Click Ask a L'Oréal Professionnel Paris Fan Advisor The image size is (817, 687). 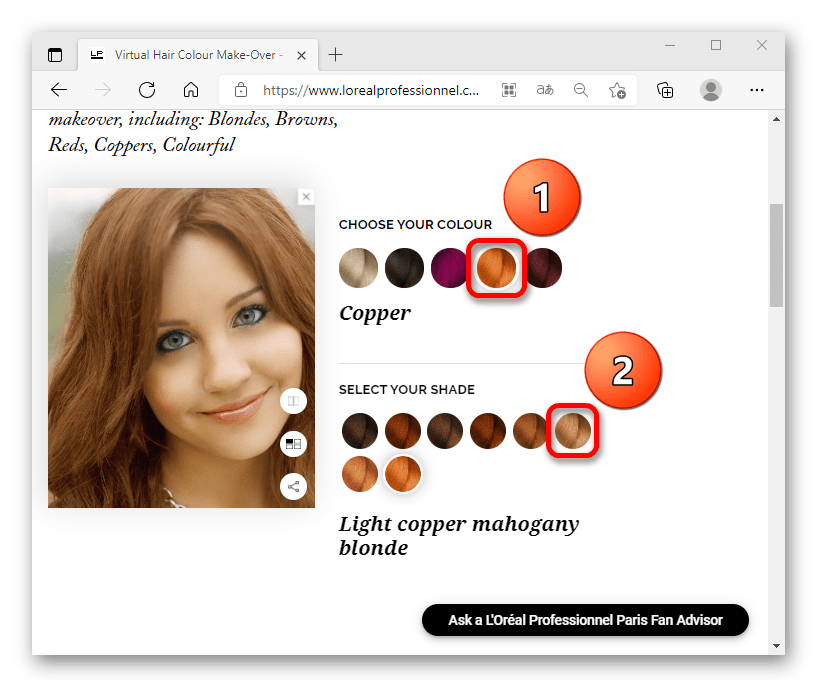585,620
